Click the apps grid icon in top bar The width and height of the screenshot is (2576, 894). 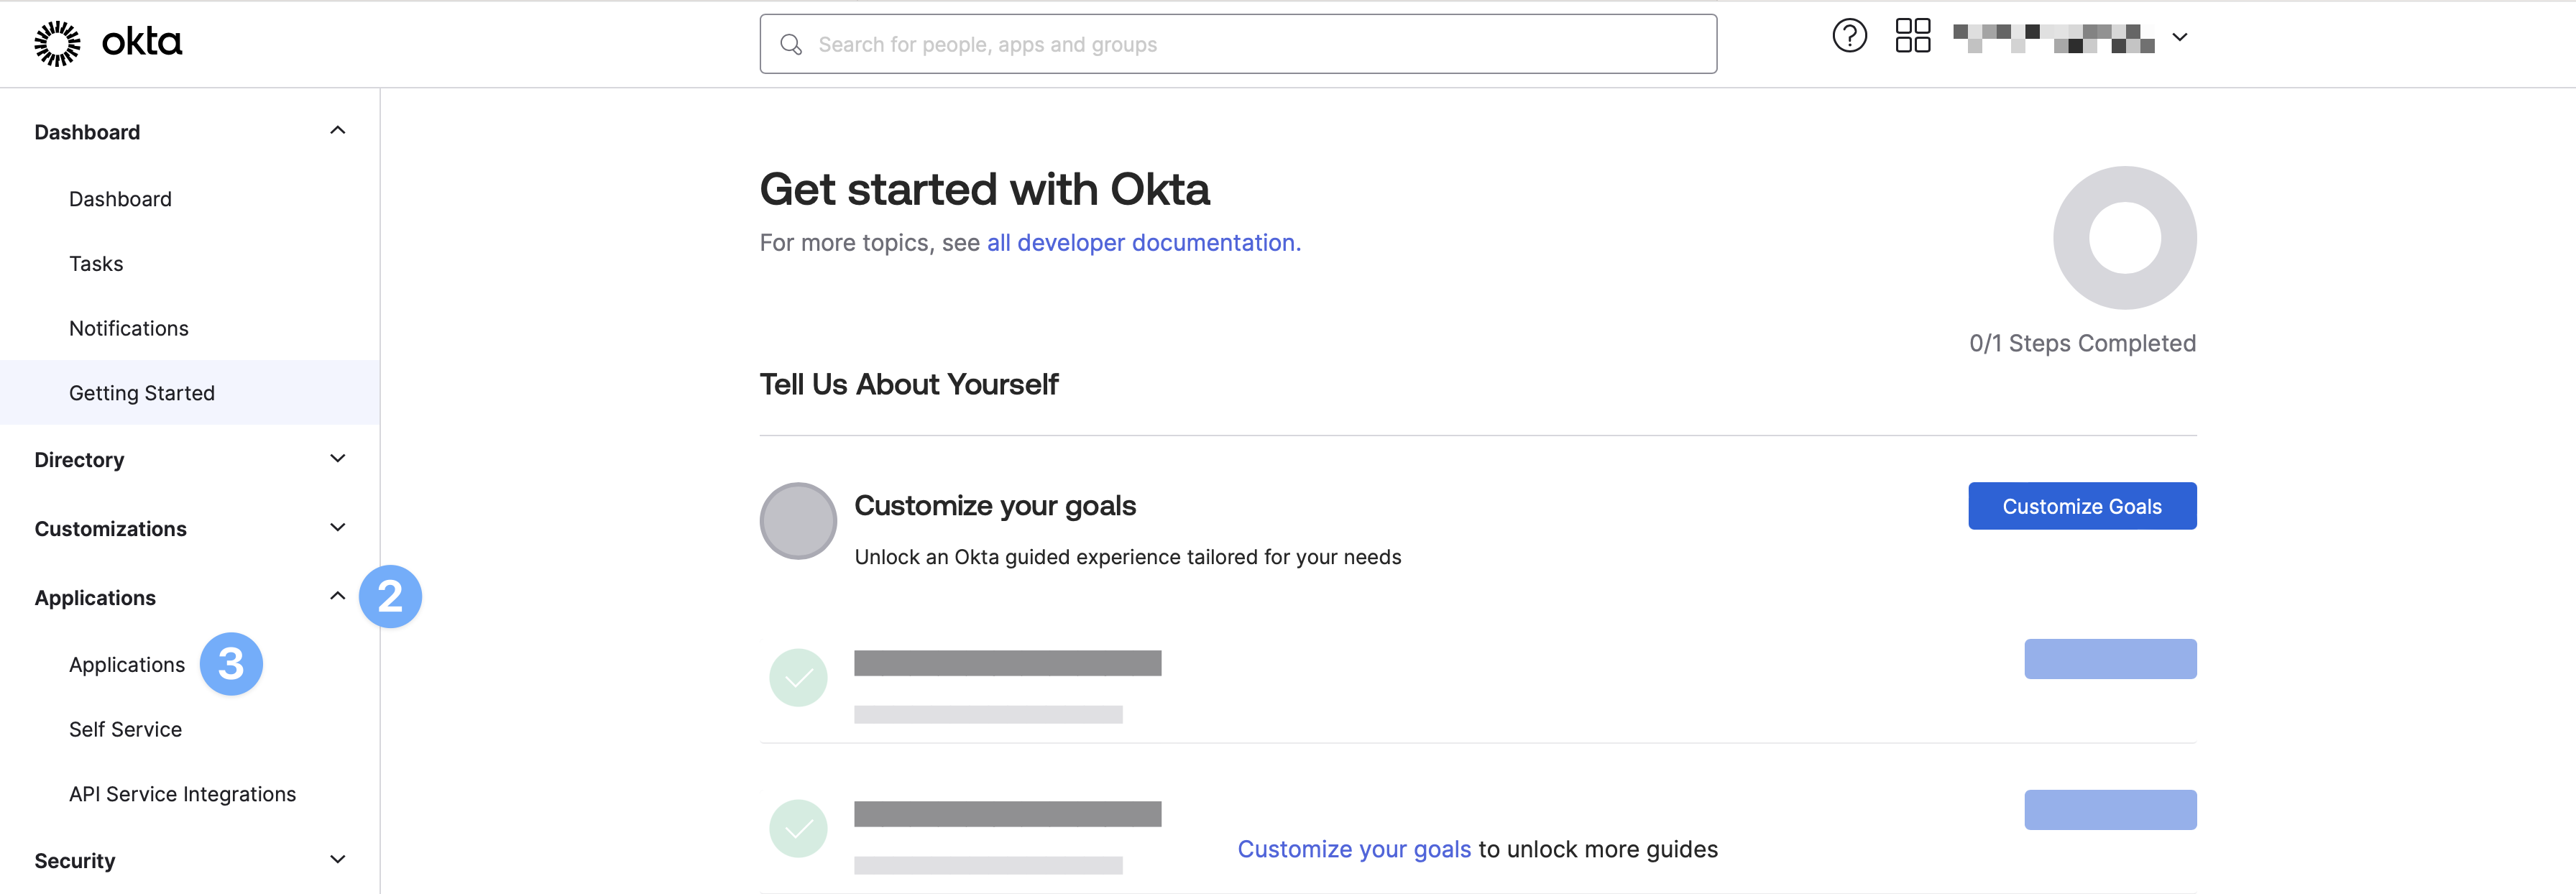point(1912,35)
